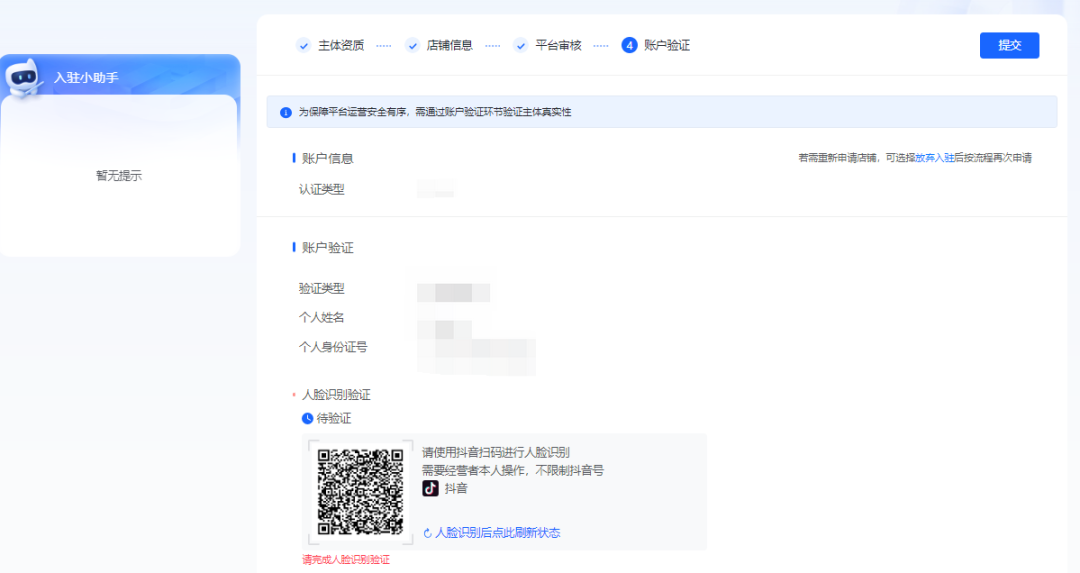Click the 认证类型 label
The width and height of the screenshot is (1080, 573).
(x=321, y=189)
